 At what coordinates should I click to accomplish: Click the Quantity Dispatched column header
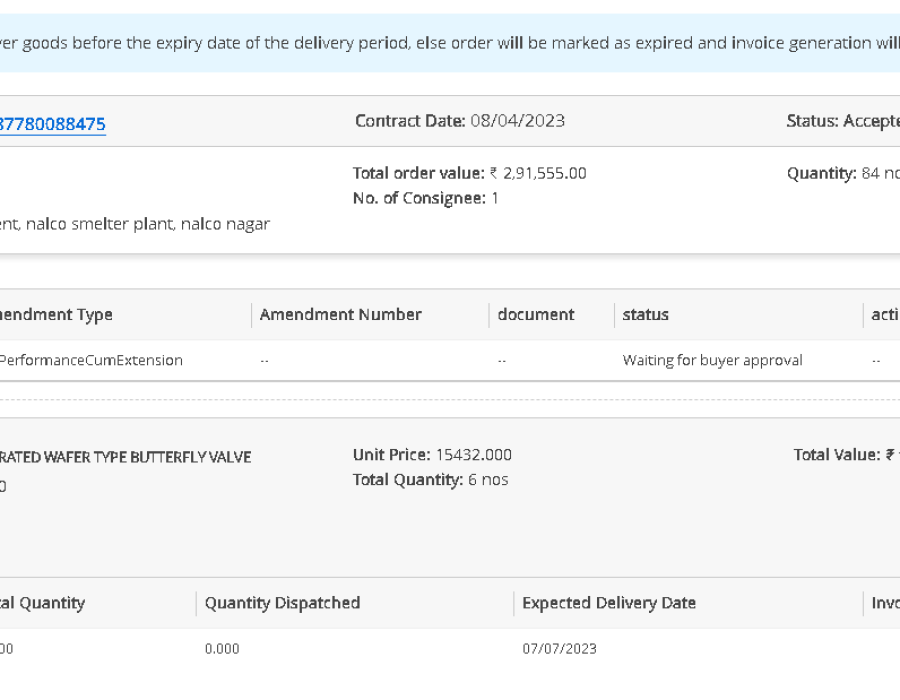(282, 603)
